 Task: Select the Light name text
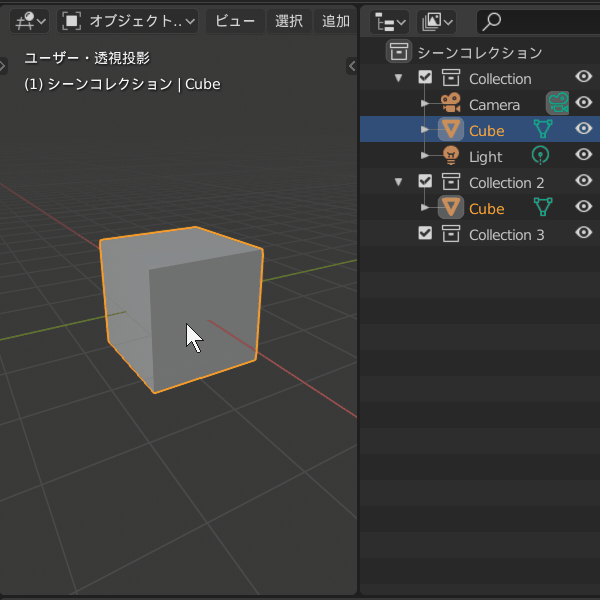(486, 157)
